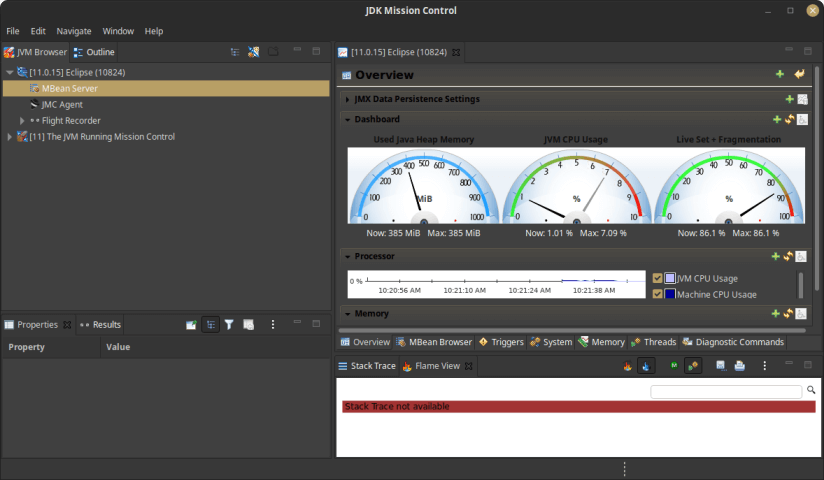This screenshot has height=480, width=824.
Task: Collapse the Dashboard section
Action: click(347, 119)
